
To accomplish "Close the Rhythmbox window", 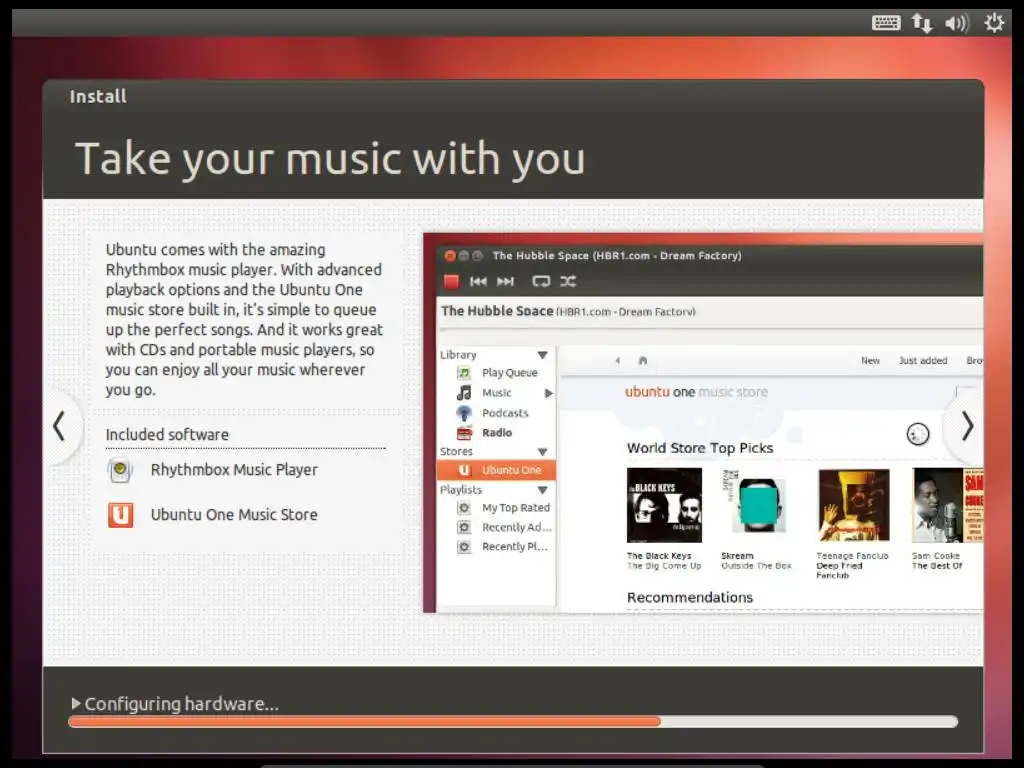I will coord(450,256).
